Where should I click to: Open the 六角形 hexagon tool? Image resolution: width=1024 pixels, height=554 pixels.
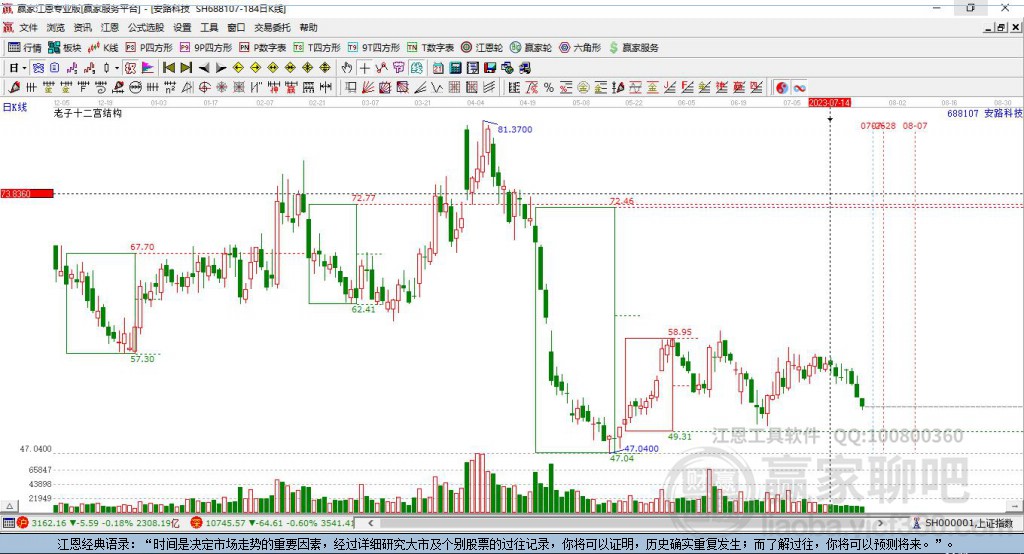580,48
